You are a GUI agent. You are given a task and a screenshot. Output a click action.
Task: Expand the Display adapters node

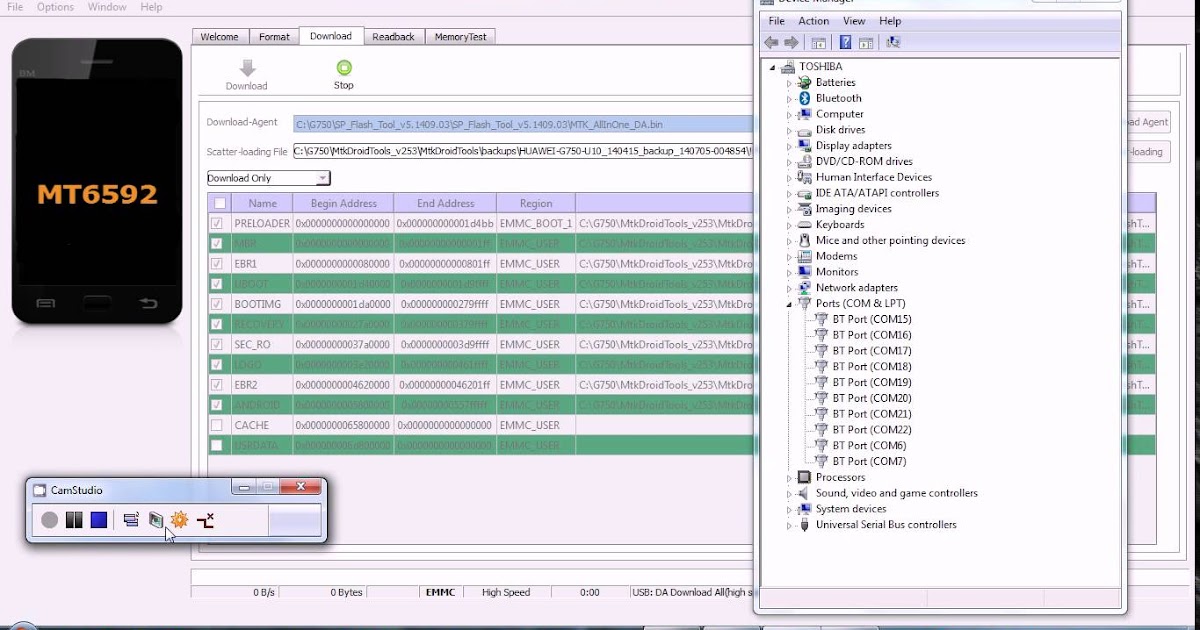point(789,146)
